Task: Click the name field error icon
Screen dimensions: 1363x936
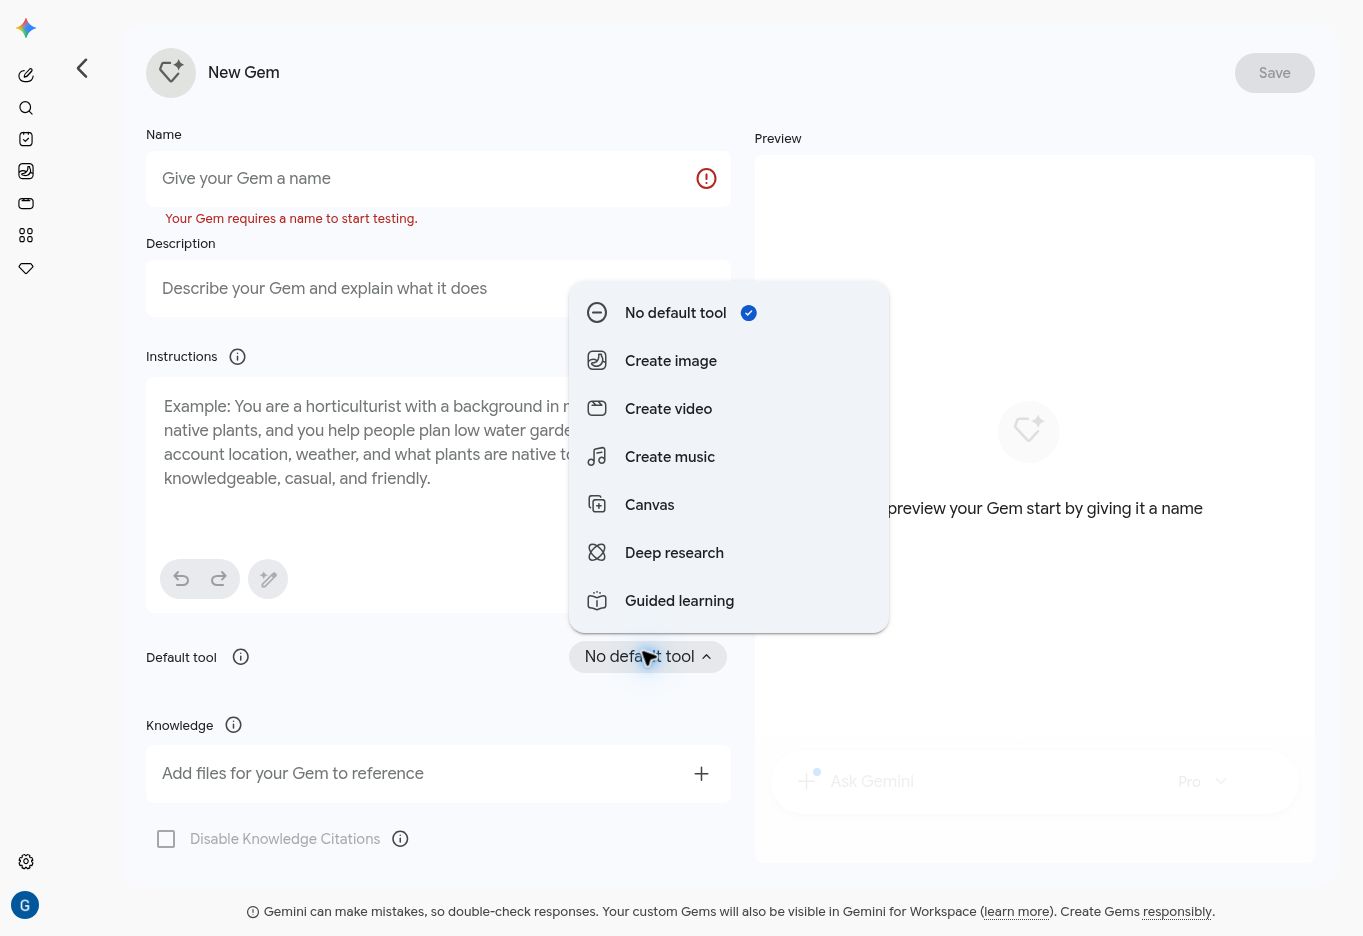Action: click(706, 179)
